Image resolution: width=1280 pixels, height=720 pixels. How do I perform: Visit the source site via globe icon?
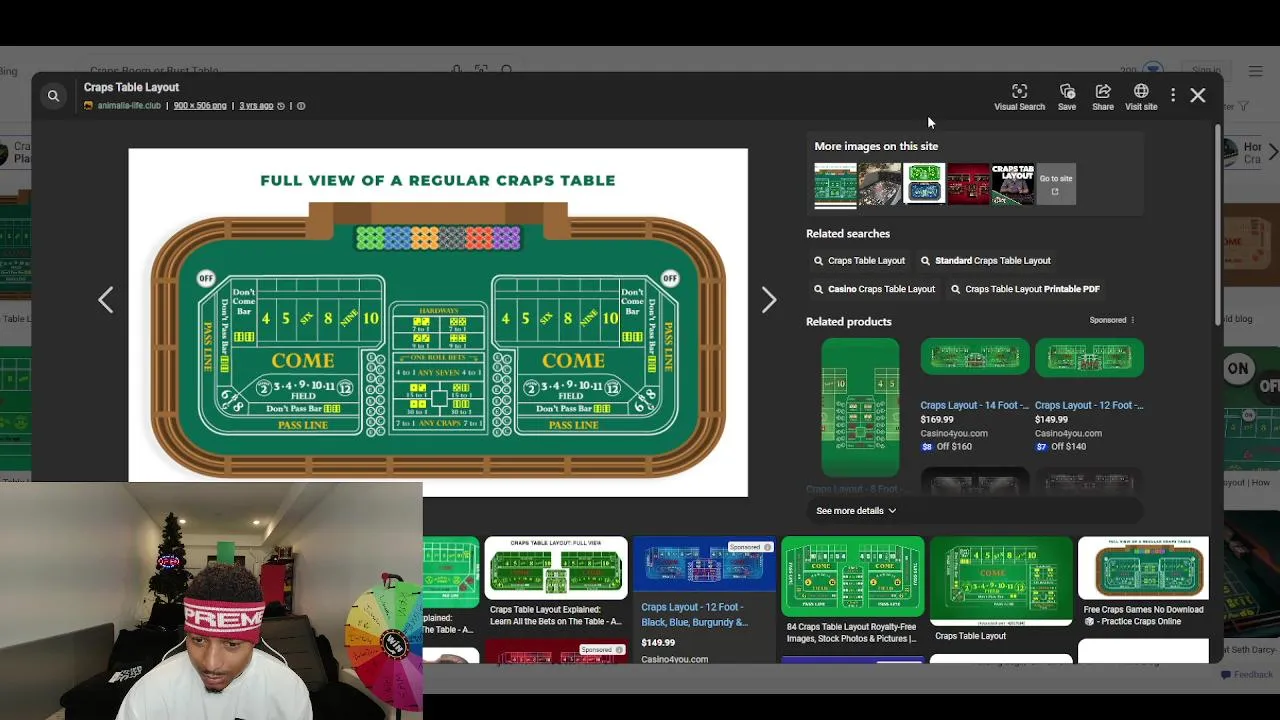[x=1141, y=97]
